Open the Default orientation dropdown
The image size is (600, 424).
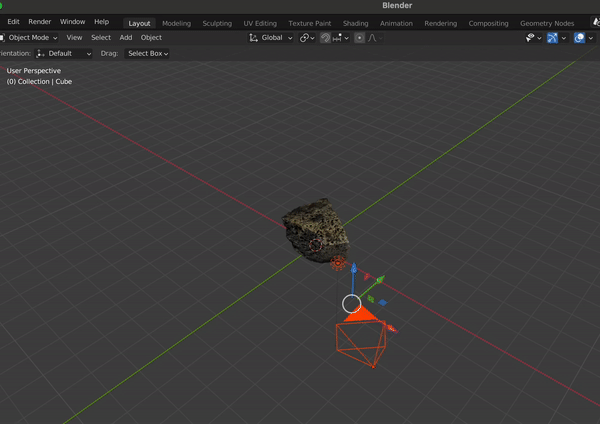tap(64, 54)
